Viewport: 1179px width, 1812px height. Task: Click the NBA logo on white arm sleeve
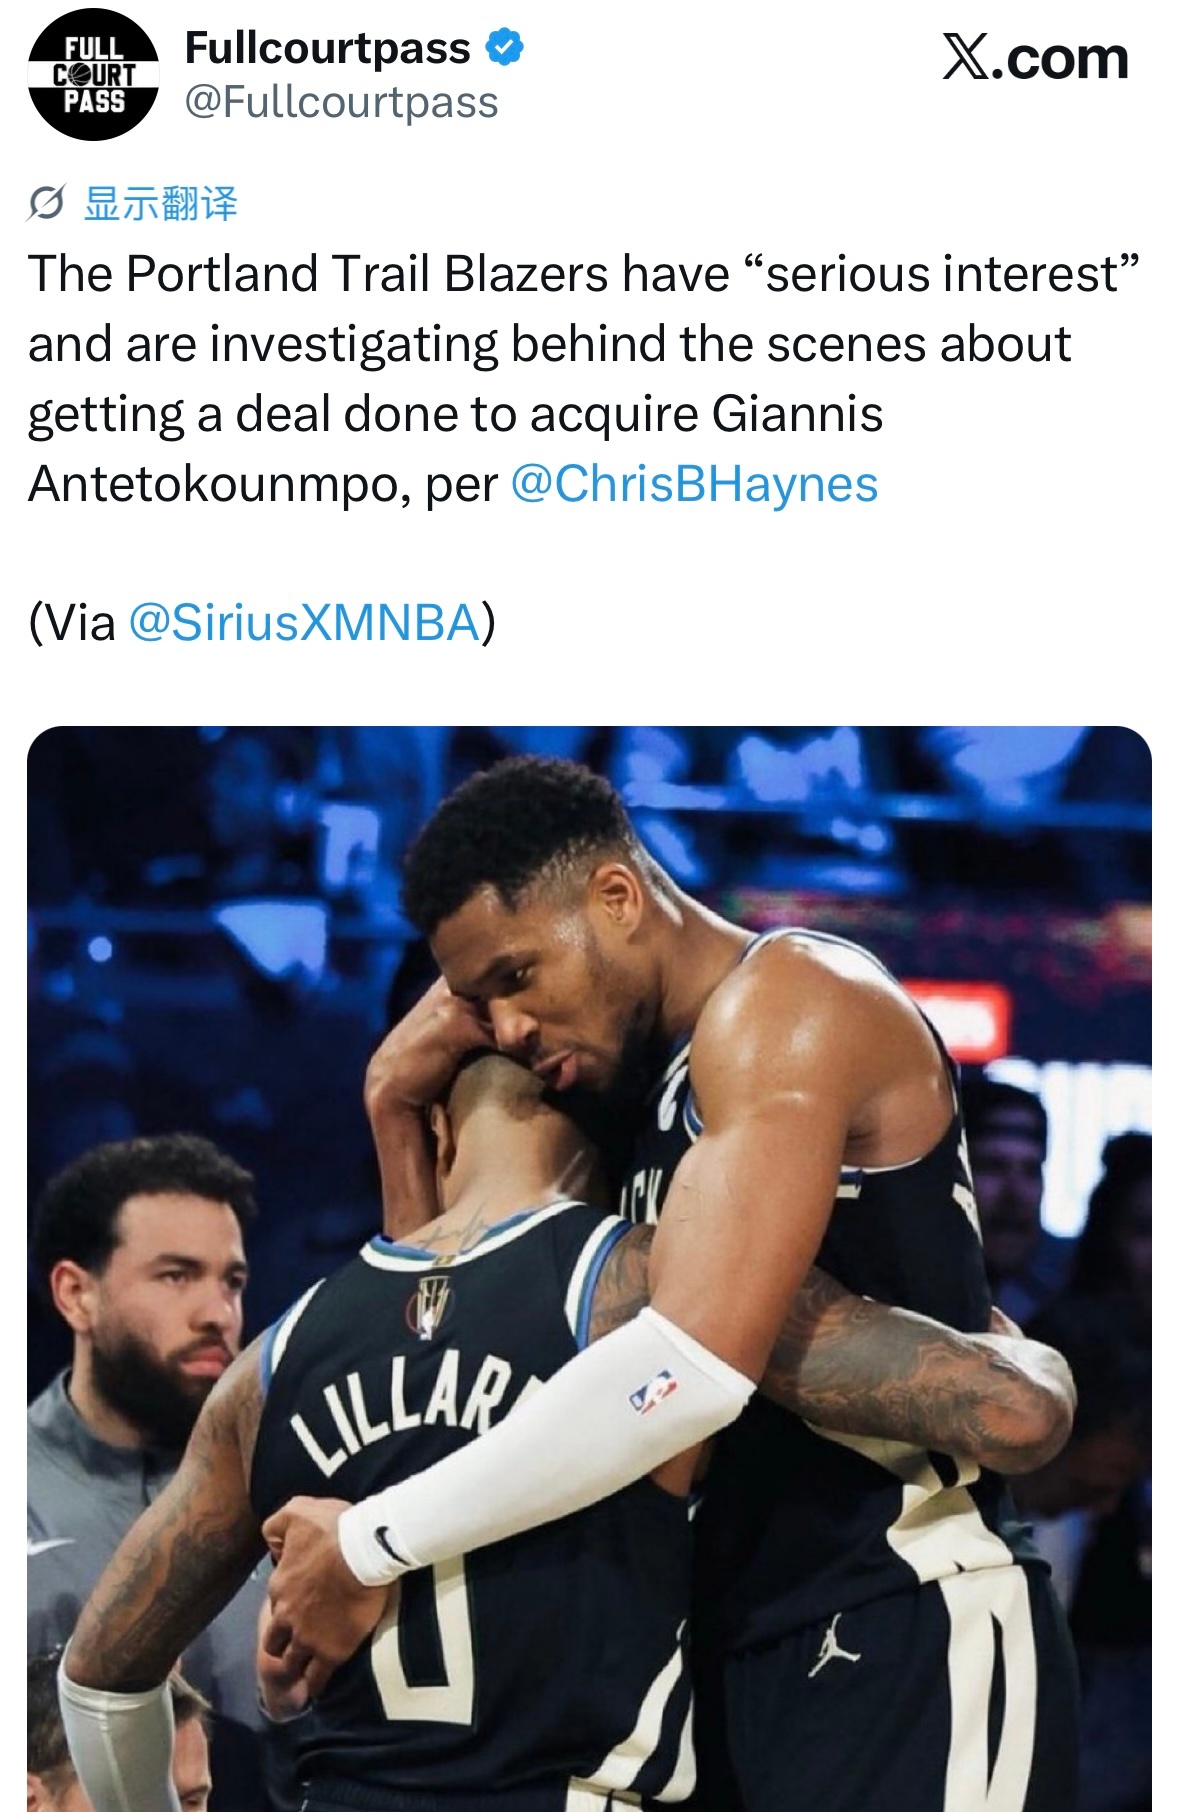[x=653, y=1392]
